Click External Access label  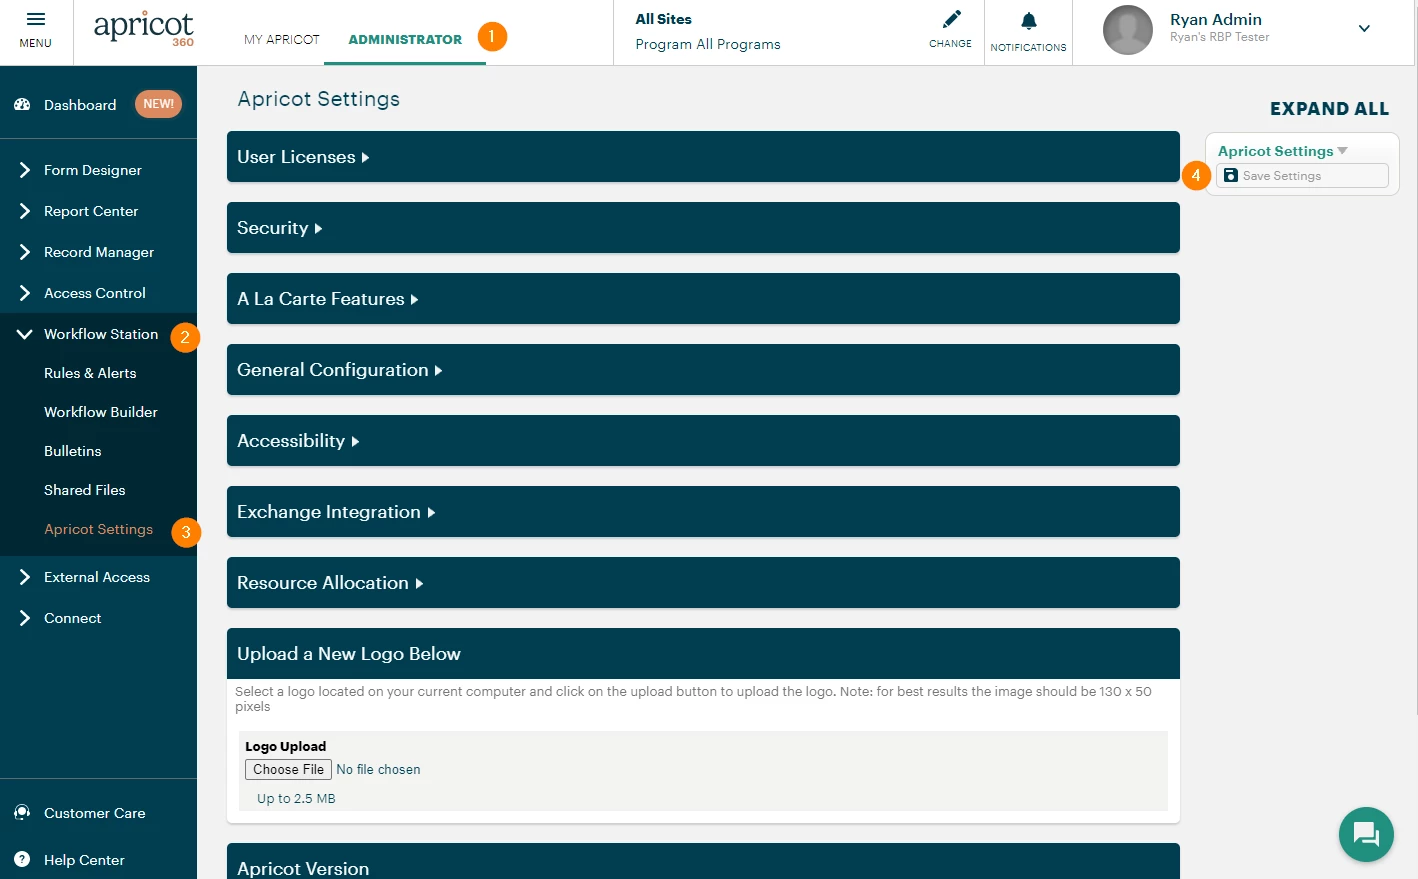click(x=97, y=577)
